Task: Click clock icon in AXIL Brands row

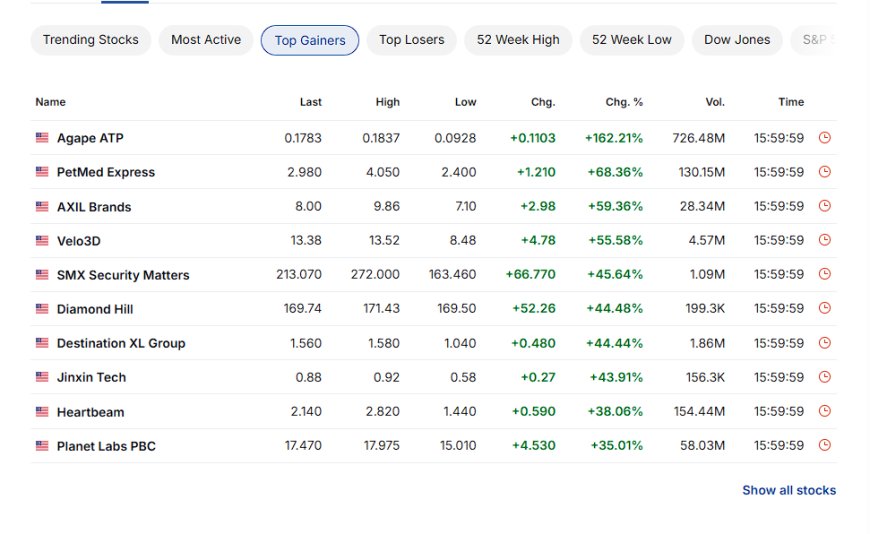Action: point(825,206)
